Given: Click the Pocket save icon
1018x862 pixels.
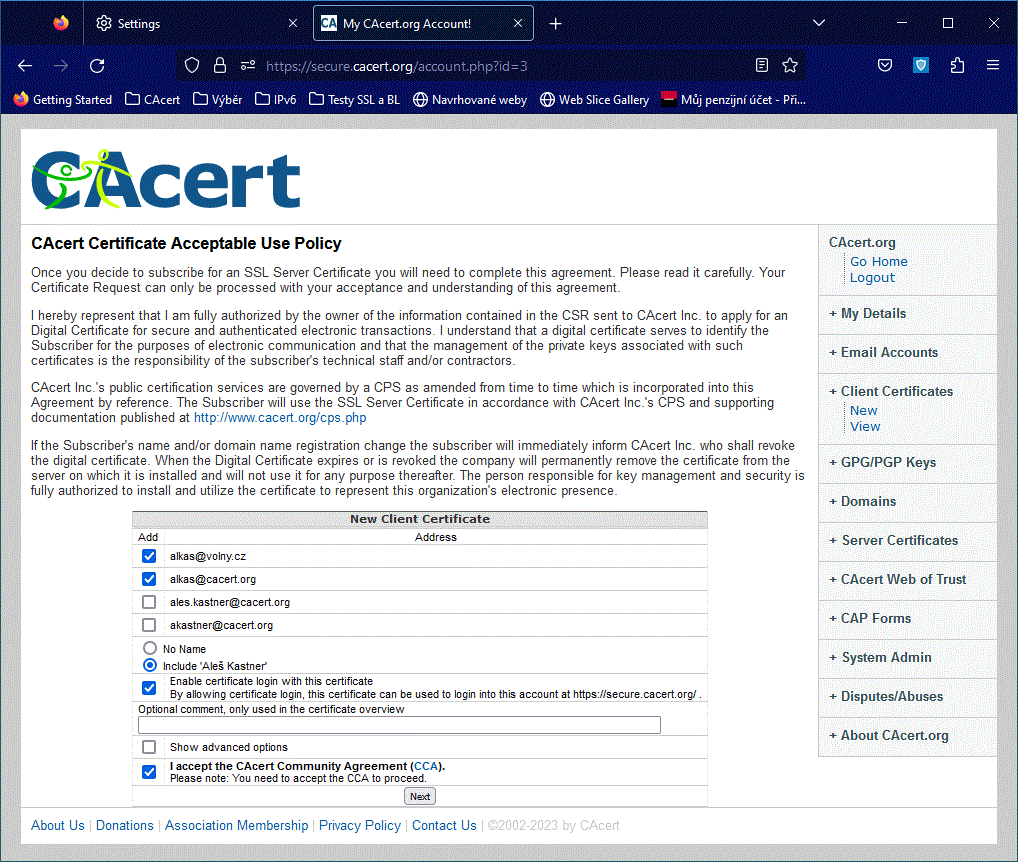Looking at the screenshot, I should point(885,66).
